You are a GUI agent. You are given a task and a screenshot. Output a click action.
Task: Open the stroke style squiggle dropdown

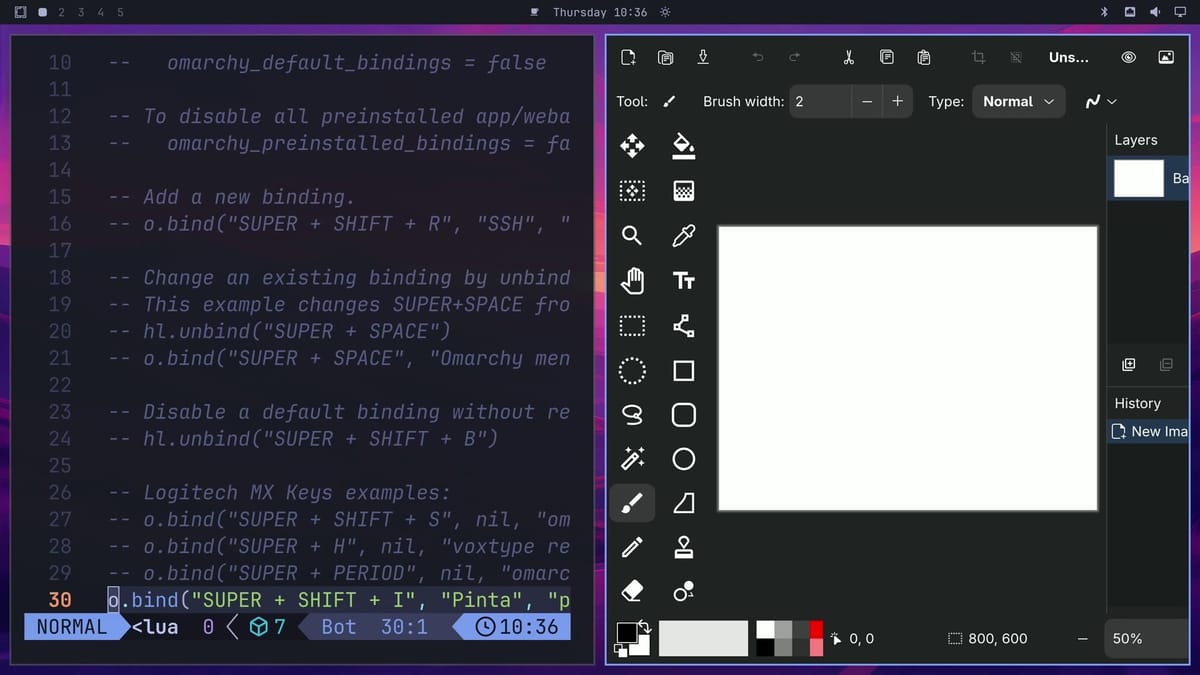pos(1101,101)
